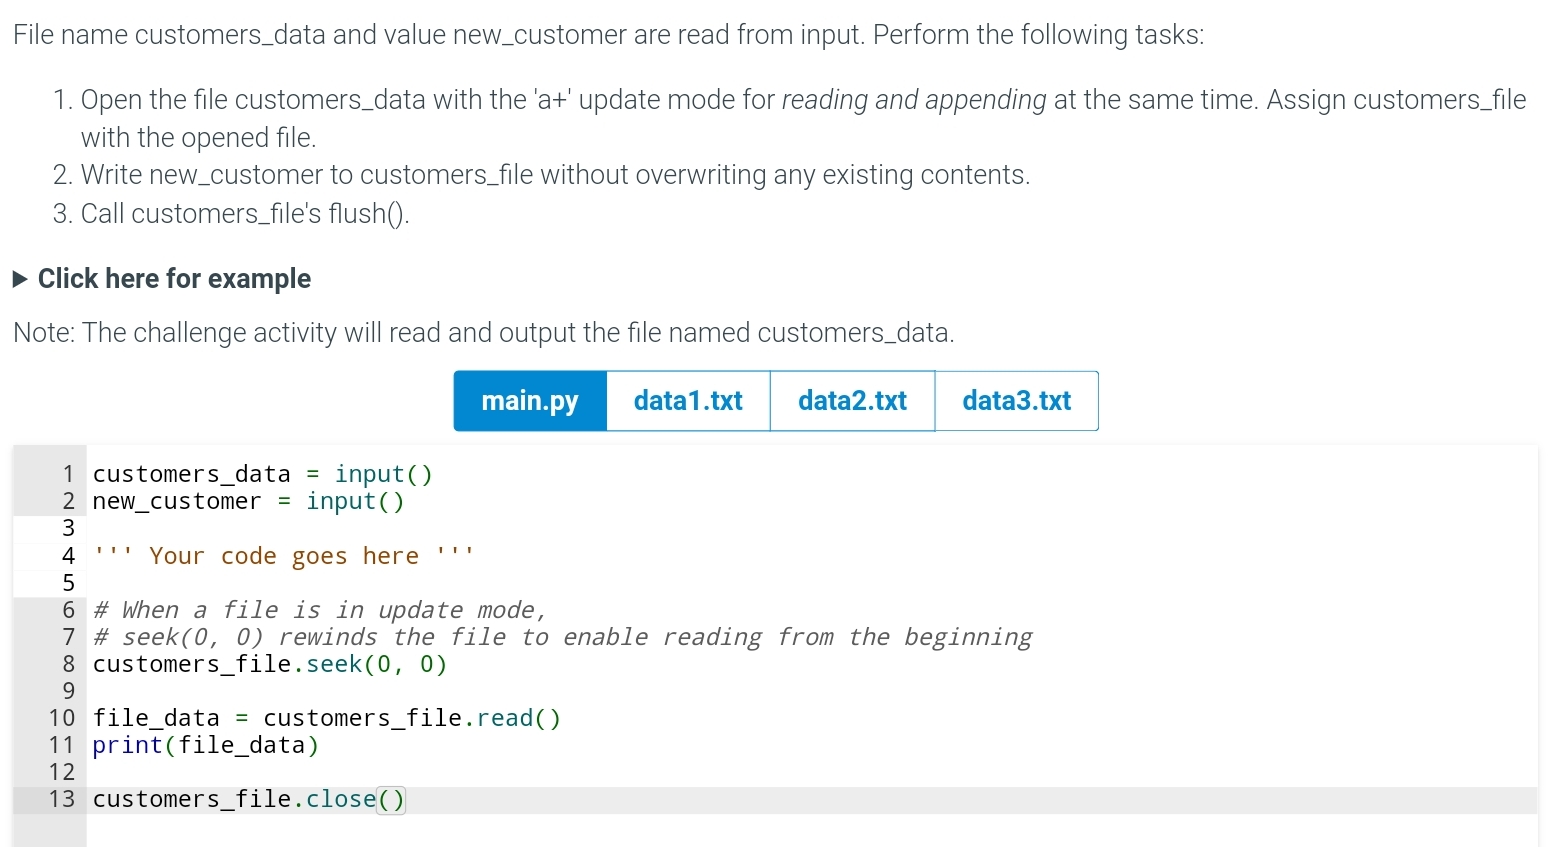Click the seek rewind comment on line 7
1549x847 pixels.
click(560, 636)
